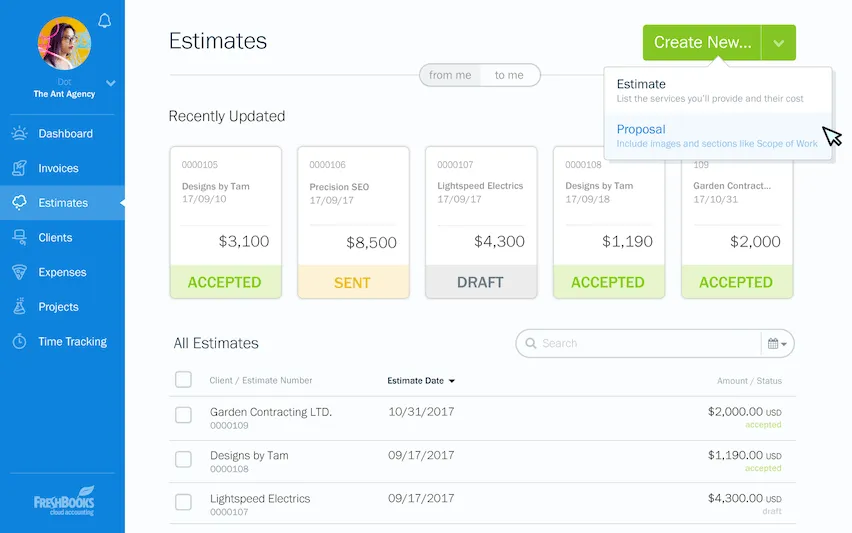Viewport: 852px width, 533px height.
Task: Open the Dashboard icon in sidebar
Action: coord(19,134)
